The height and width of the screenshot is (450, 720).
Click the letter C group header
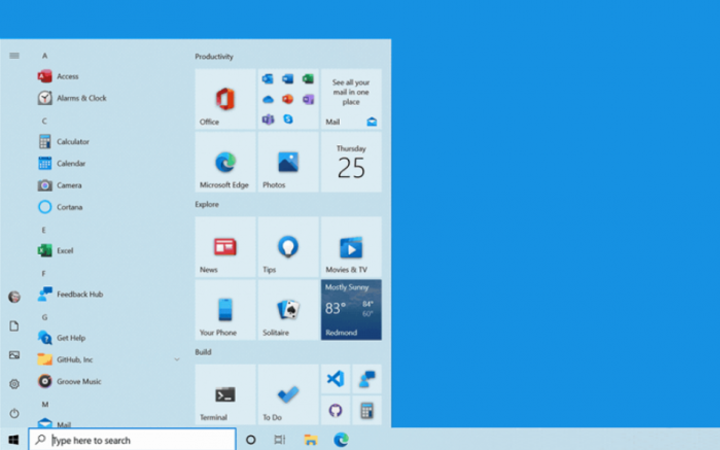pyautogui.click(x=45, y=121)
